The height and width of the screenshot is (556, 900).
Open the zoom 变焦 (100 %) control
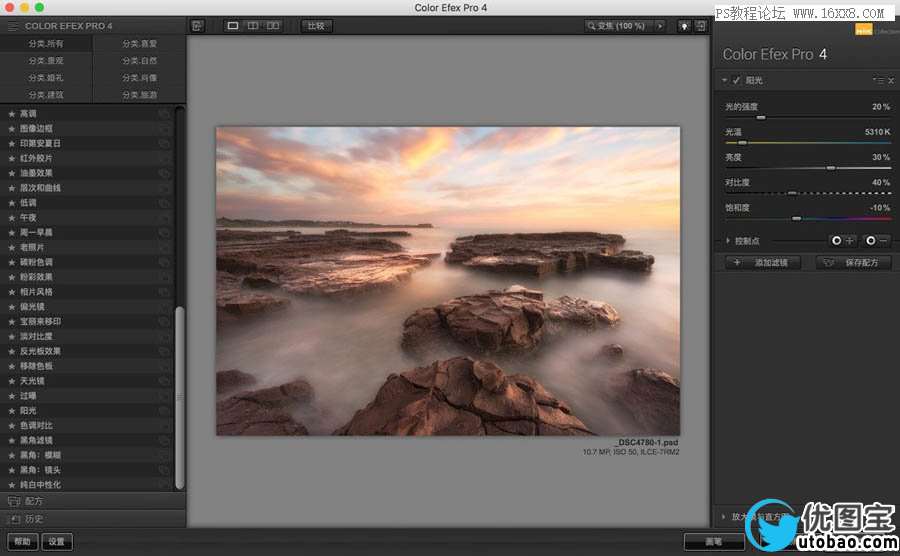tap(619, 26)
